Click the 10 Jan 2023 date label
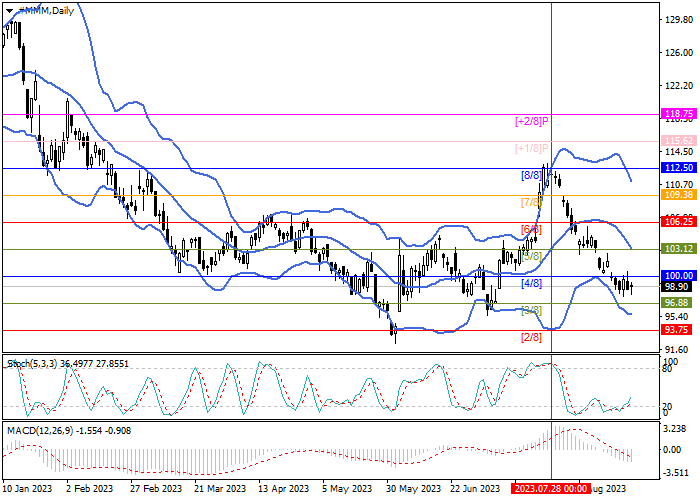Screen dimensions: 700x500 pos(27,488)
